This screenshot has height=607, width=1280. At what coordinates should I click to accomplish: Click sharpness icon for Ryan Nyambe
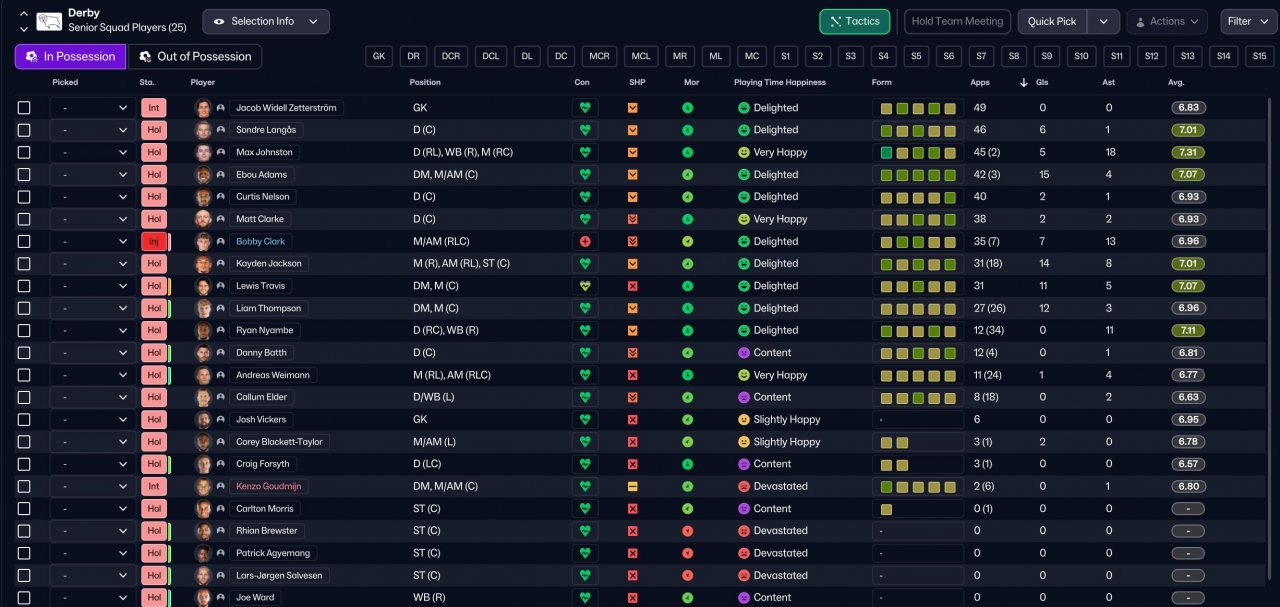point(632,330)
